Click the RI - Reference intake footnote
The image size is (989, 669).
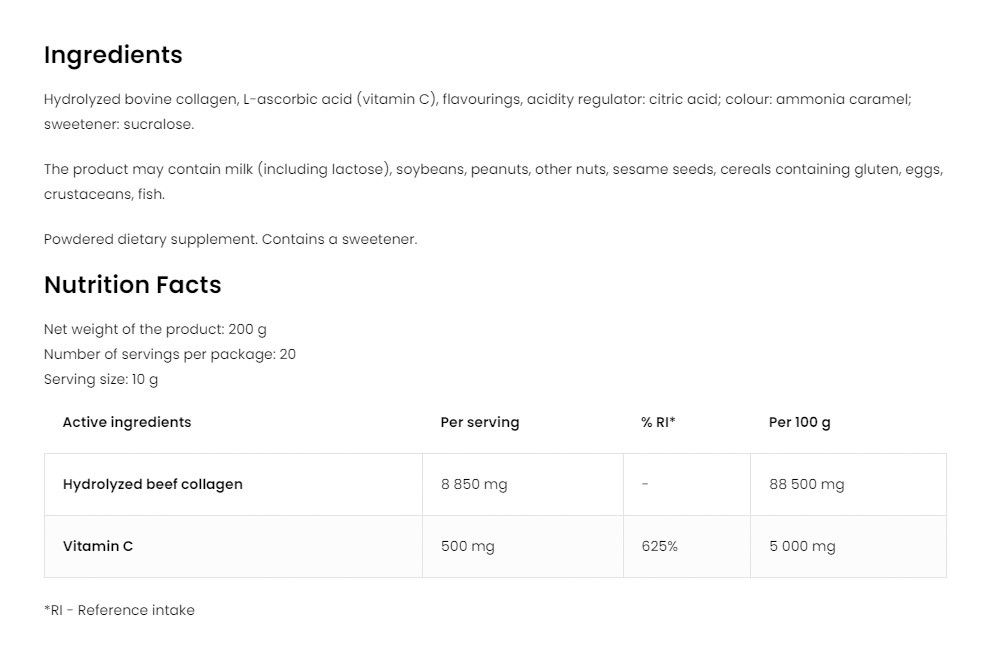click(x=119, y=610)
